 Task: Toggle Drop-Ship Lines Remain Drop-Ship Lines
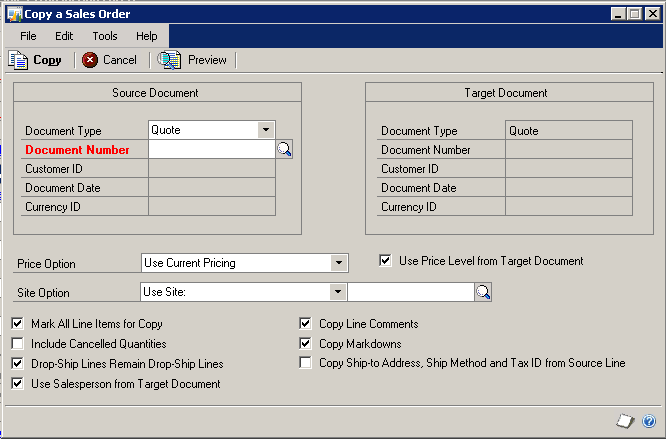coord(17,363)
